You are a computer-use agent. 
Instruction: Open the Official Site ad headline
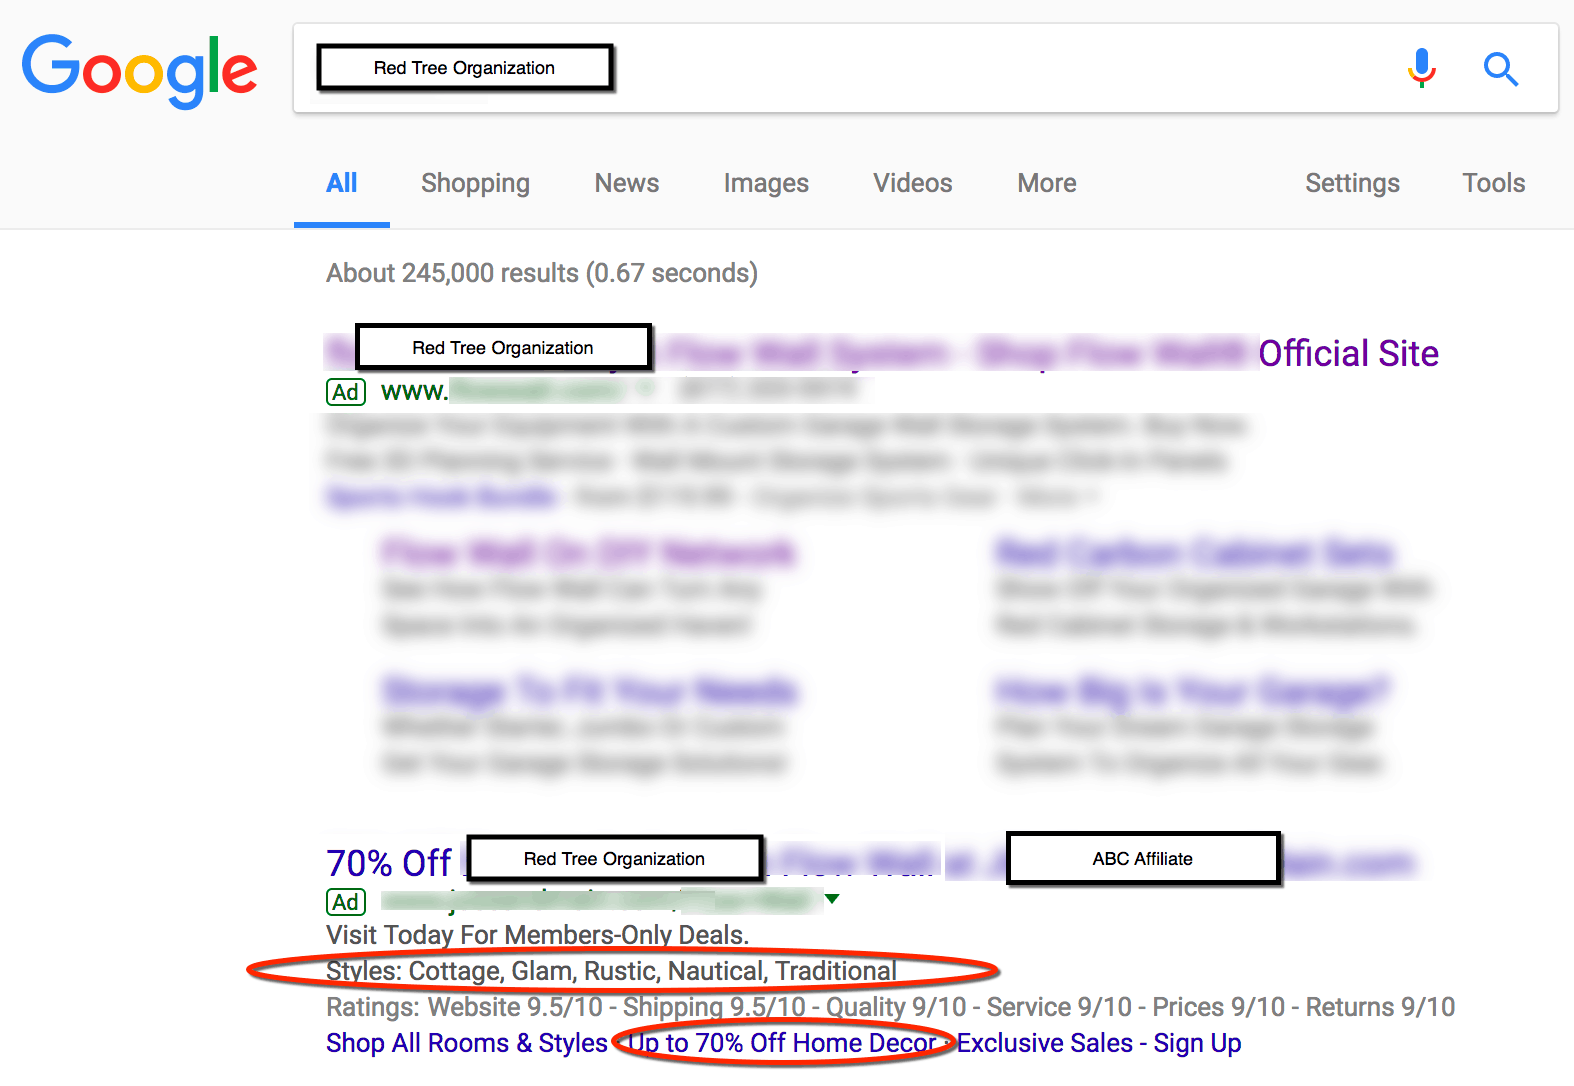click(x=1347, y=354)
